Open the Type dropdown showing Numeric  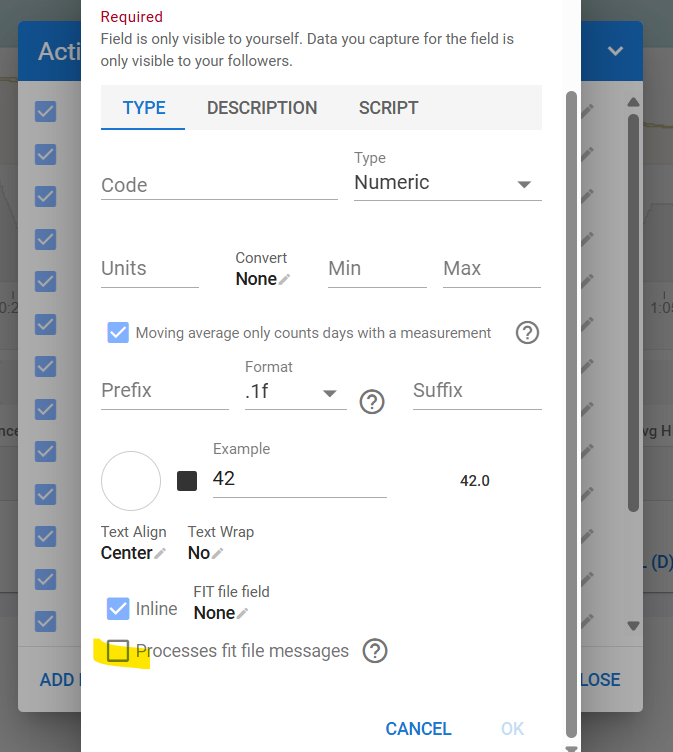447,183
